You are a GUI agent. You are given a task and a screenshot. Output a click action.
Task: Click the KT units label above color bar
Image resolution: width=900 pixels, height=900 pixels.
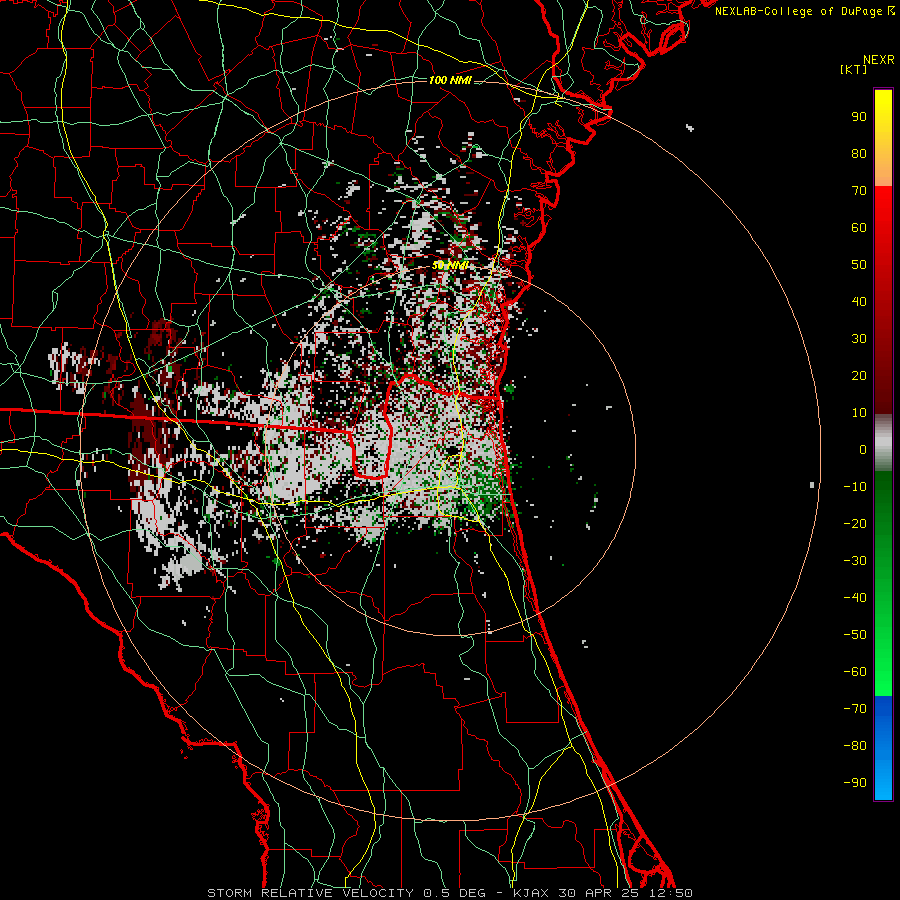click(854, 69)
